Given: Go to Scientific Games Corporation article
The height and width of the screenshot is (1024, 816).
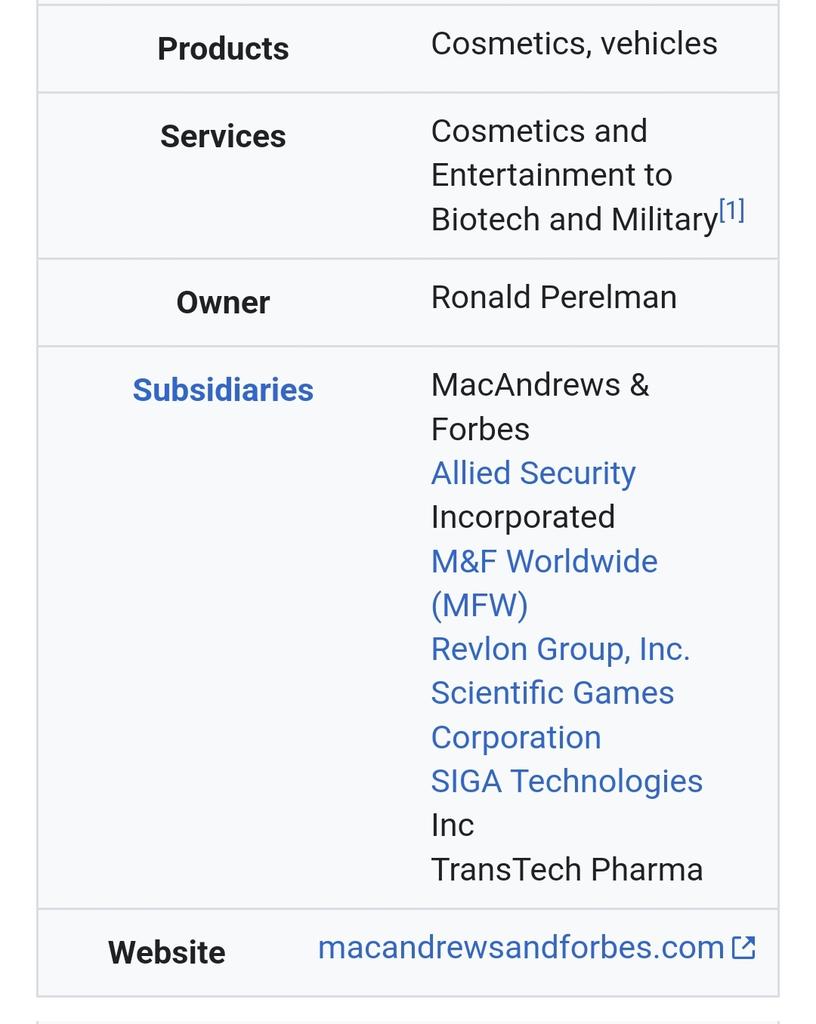Looking at the screenshot, I should tap(552, 693).
